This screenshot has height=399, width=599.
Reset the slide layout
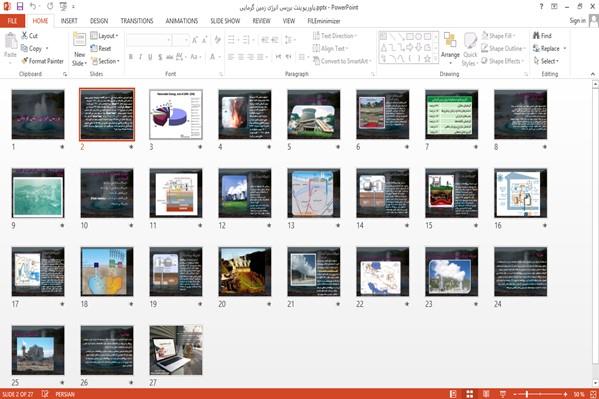click(101, 49)
